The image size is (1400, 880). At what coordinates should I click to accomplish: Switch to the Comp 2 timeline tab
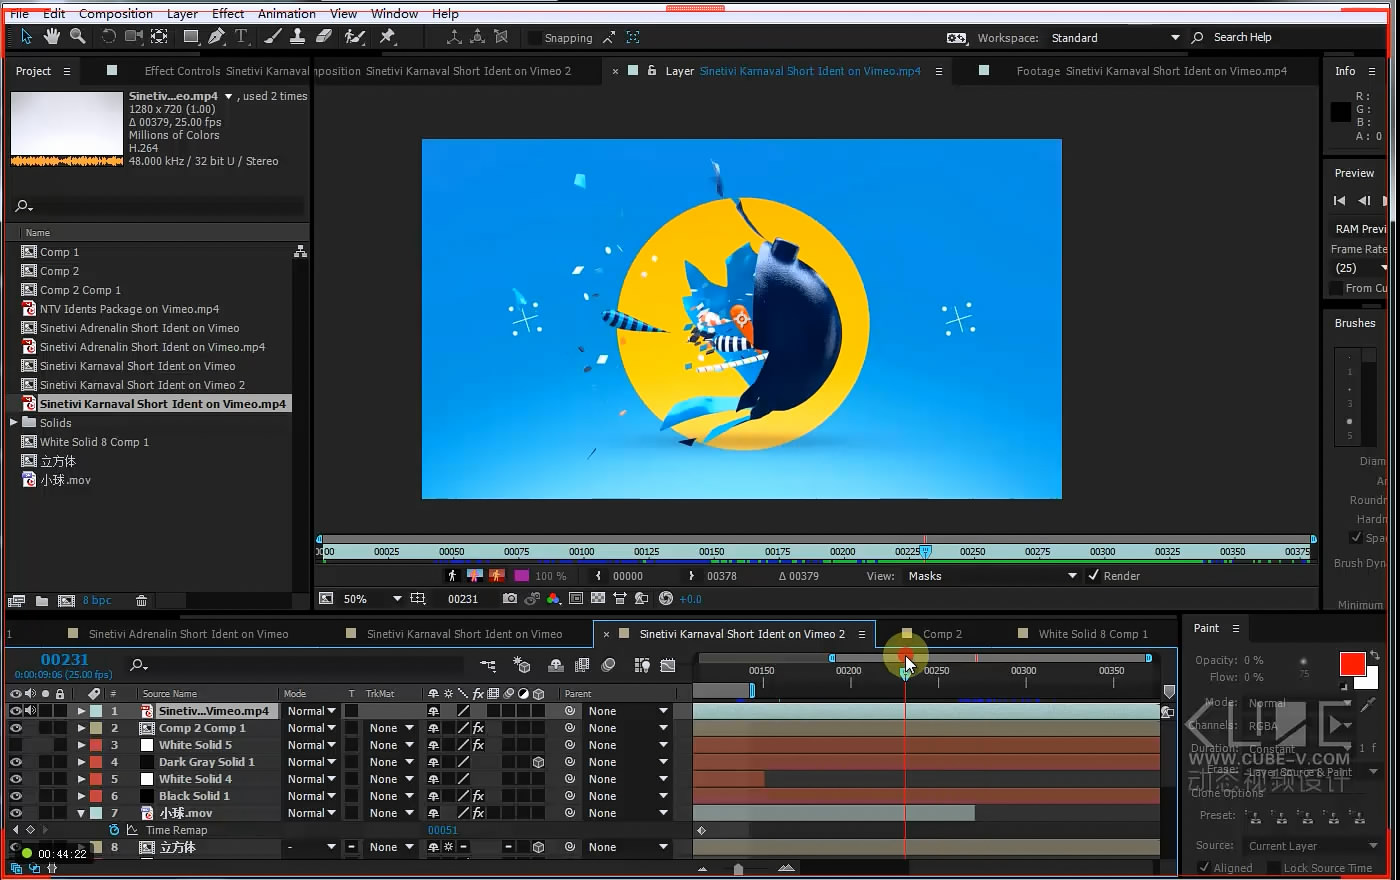[x=942, y=634]
